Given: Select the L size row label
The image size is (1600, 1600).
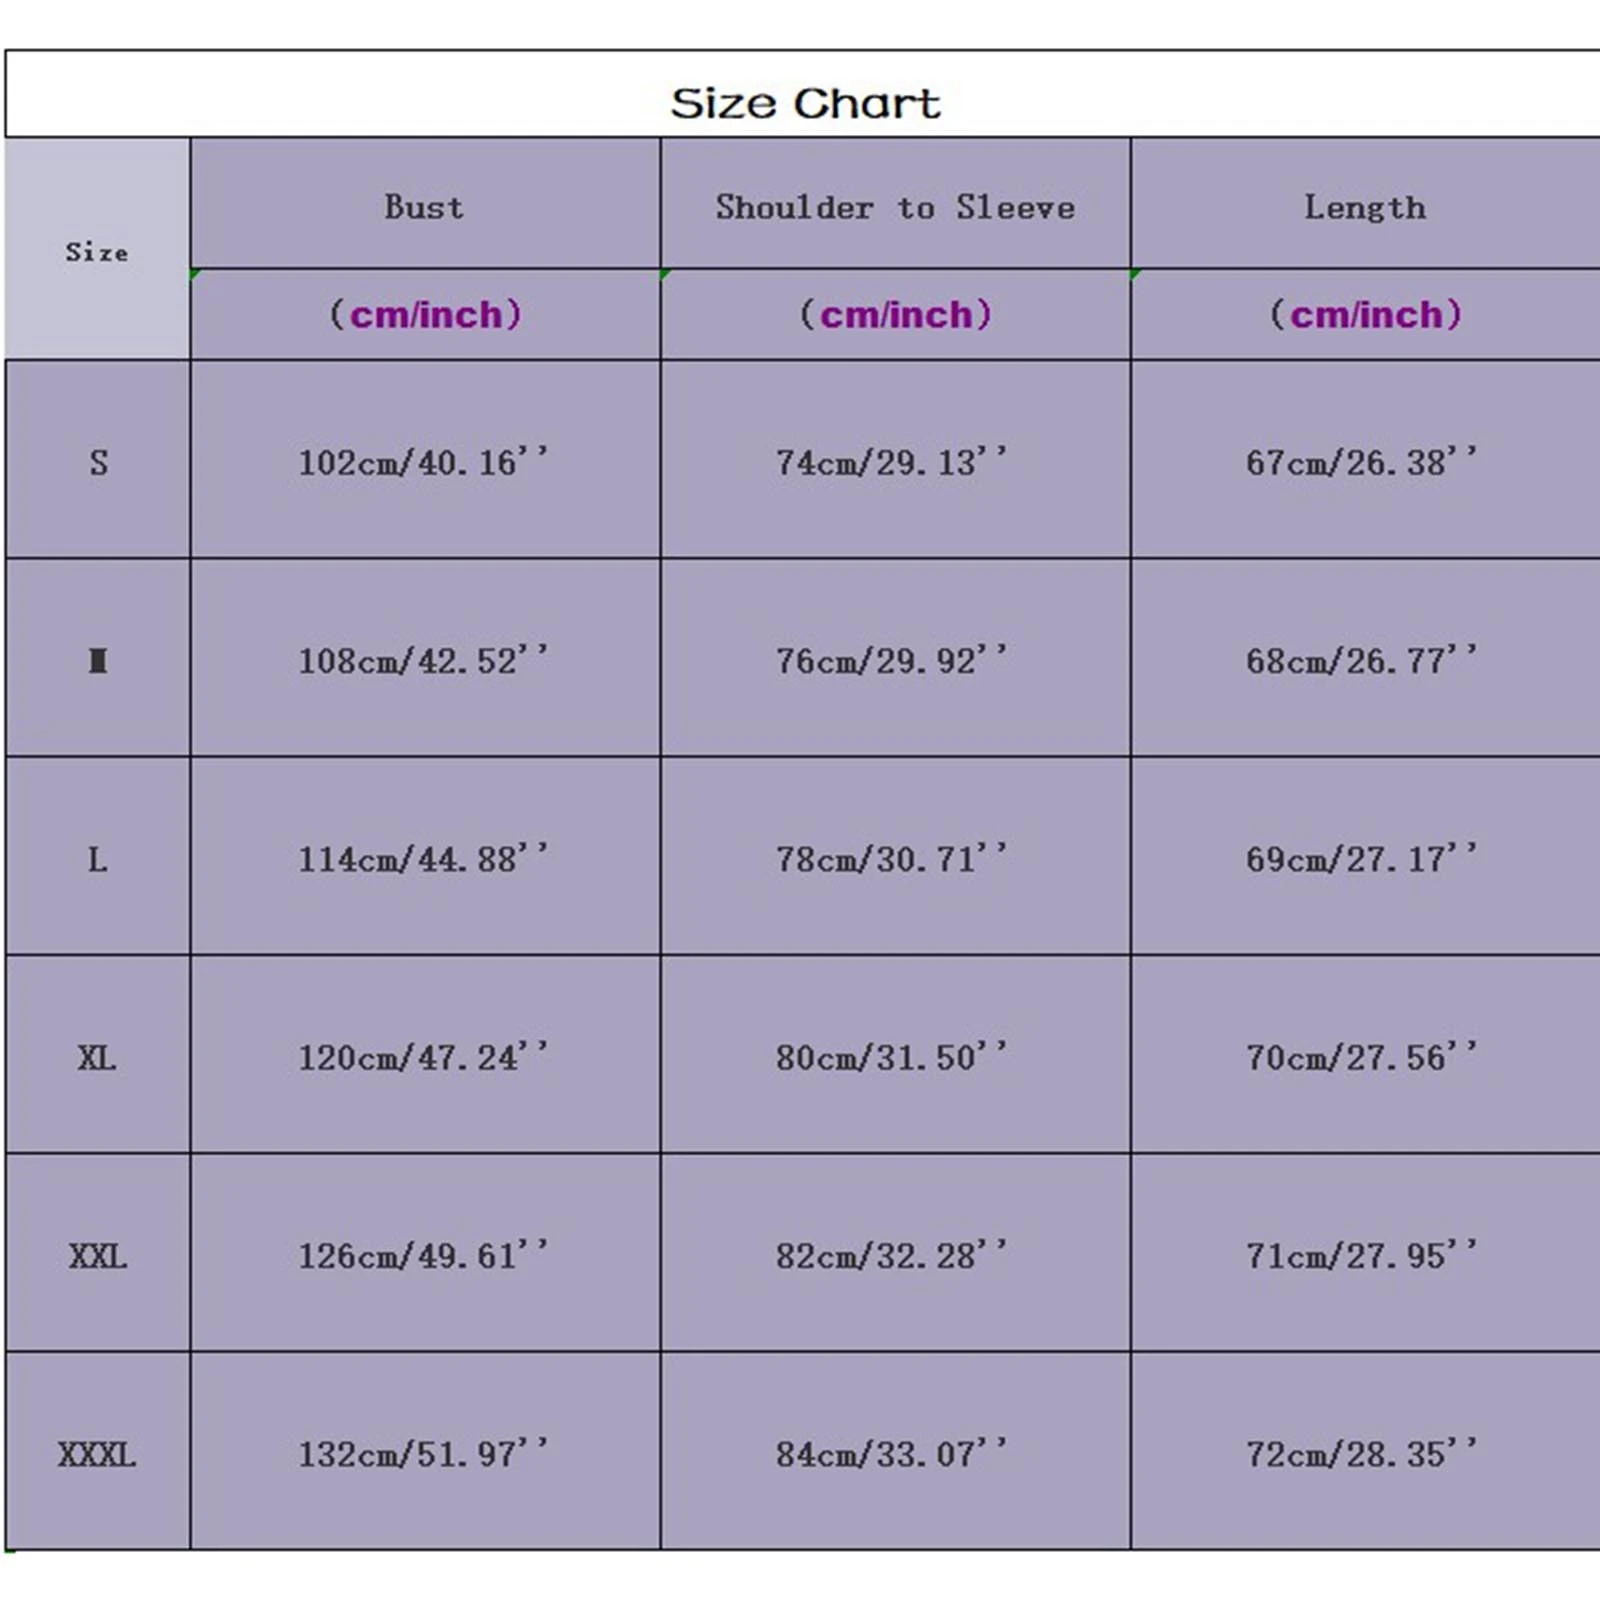Looking at the screenshot, I should [97, 859].
